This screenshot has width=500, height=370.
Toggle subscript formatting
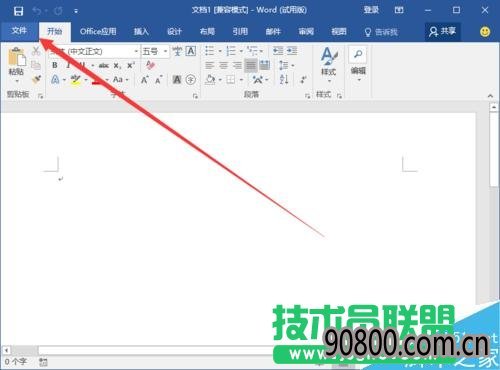pos(117,65)
